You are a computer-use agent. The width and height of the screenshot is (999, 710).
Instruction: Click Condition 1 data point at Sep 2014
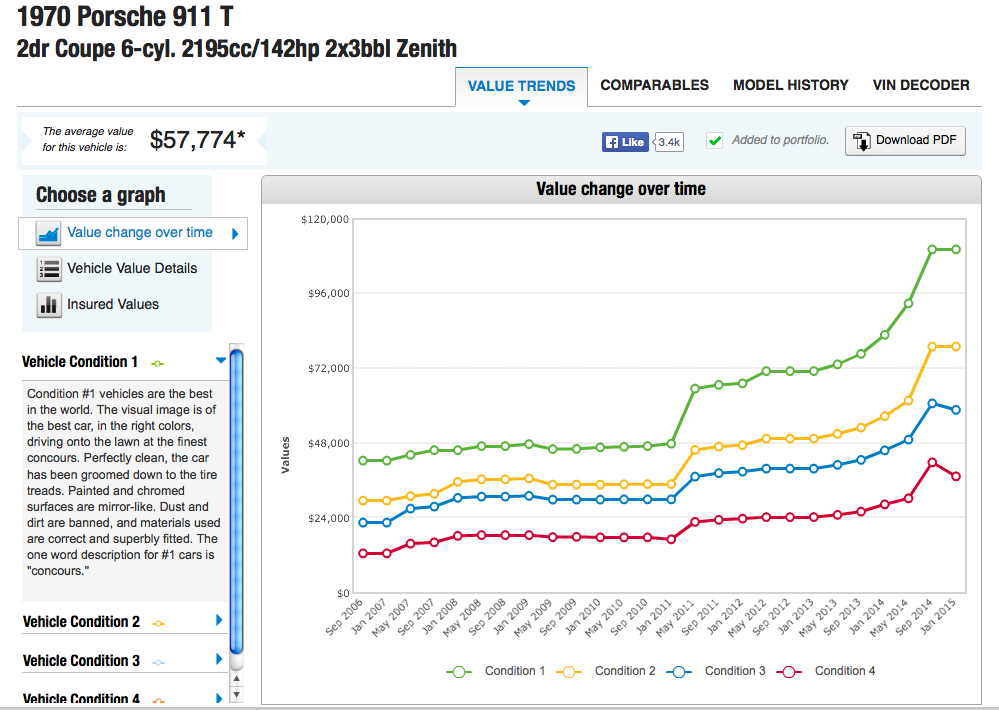click(932, 249)
